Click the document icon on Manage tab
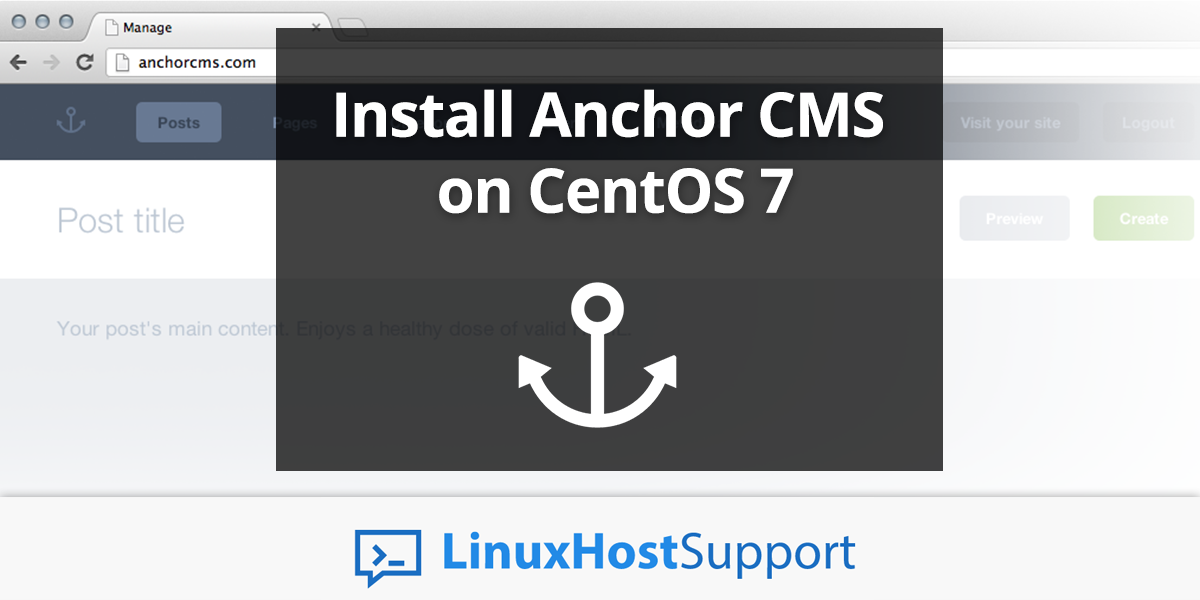This screenshot has height=600, width=1200. click(x=111, y=28)
